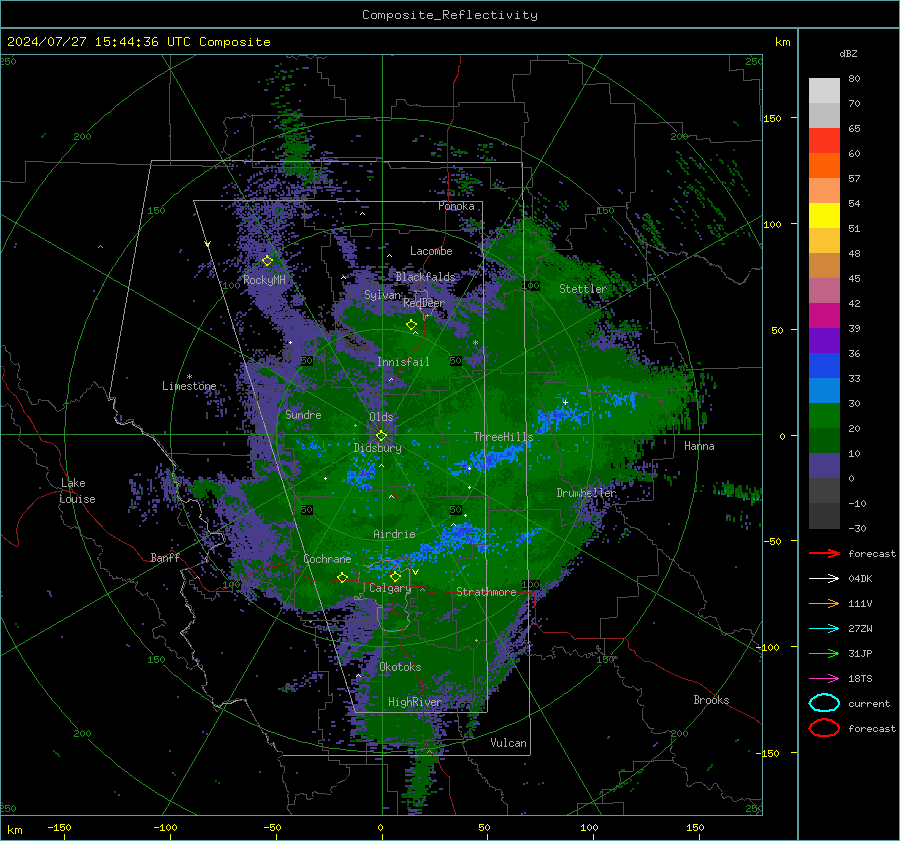Select the orange 111V arrow icon
Screen dimensions: 900x841
pyautogui.click(x=824, y=603)
